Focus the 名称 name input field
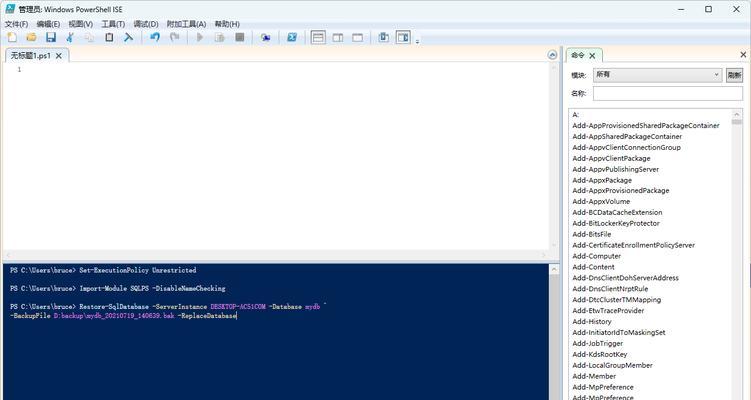Viewport: 751px width, 400px height. coord(668,93)
